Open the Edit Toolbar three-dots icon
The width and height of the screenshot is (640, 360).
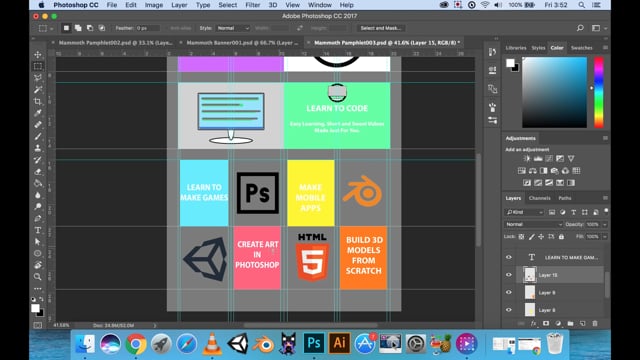[38, 289]
